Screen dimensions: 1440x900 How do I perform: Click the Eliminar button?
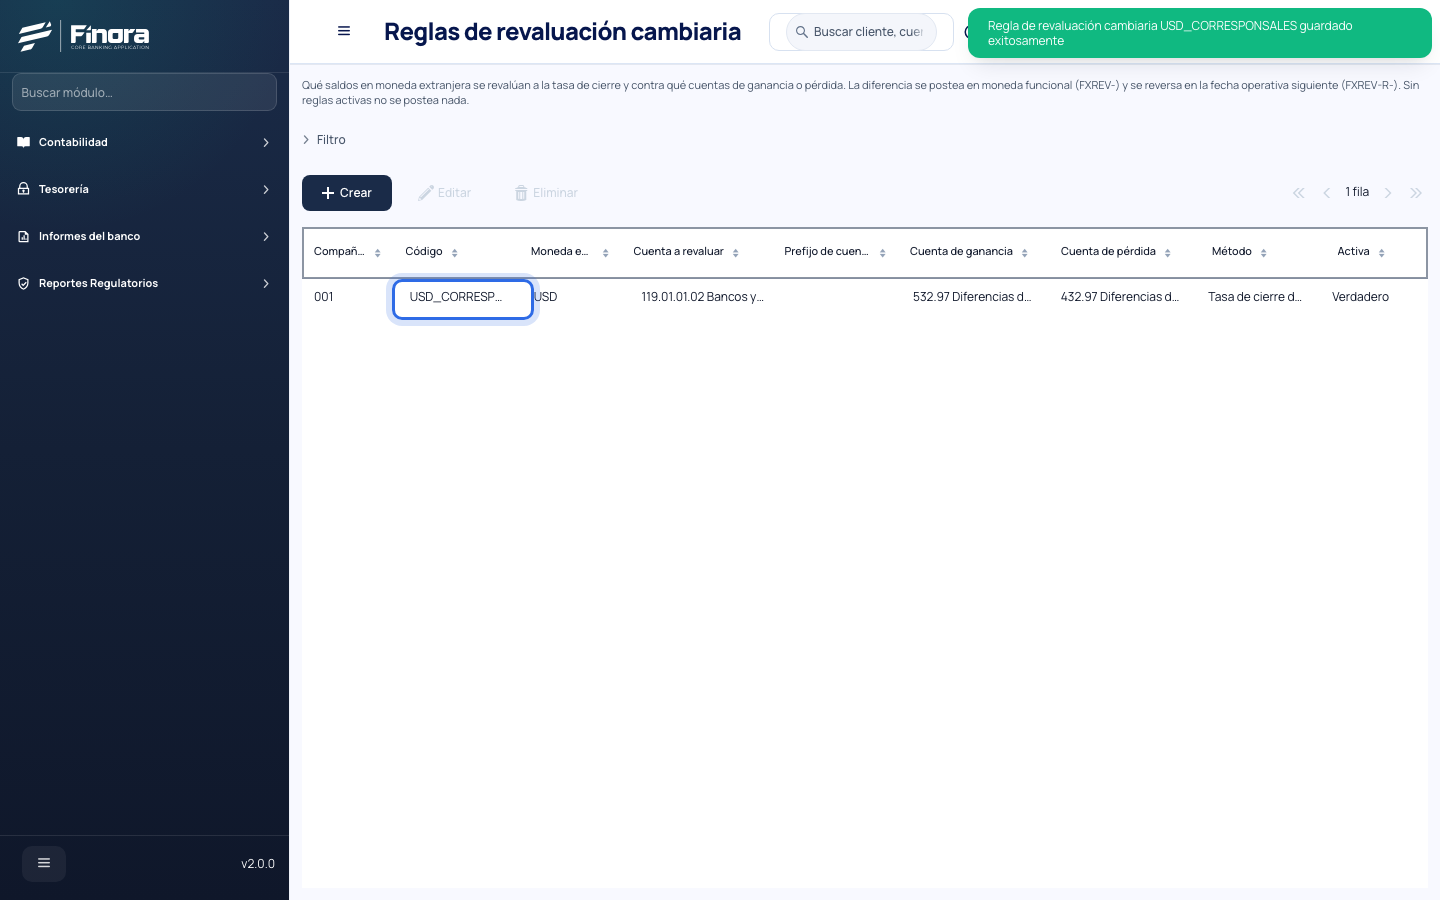[547, 193]
